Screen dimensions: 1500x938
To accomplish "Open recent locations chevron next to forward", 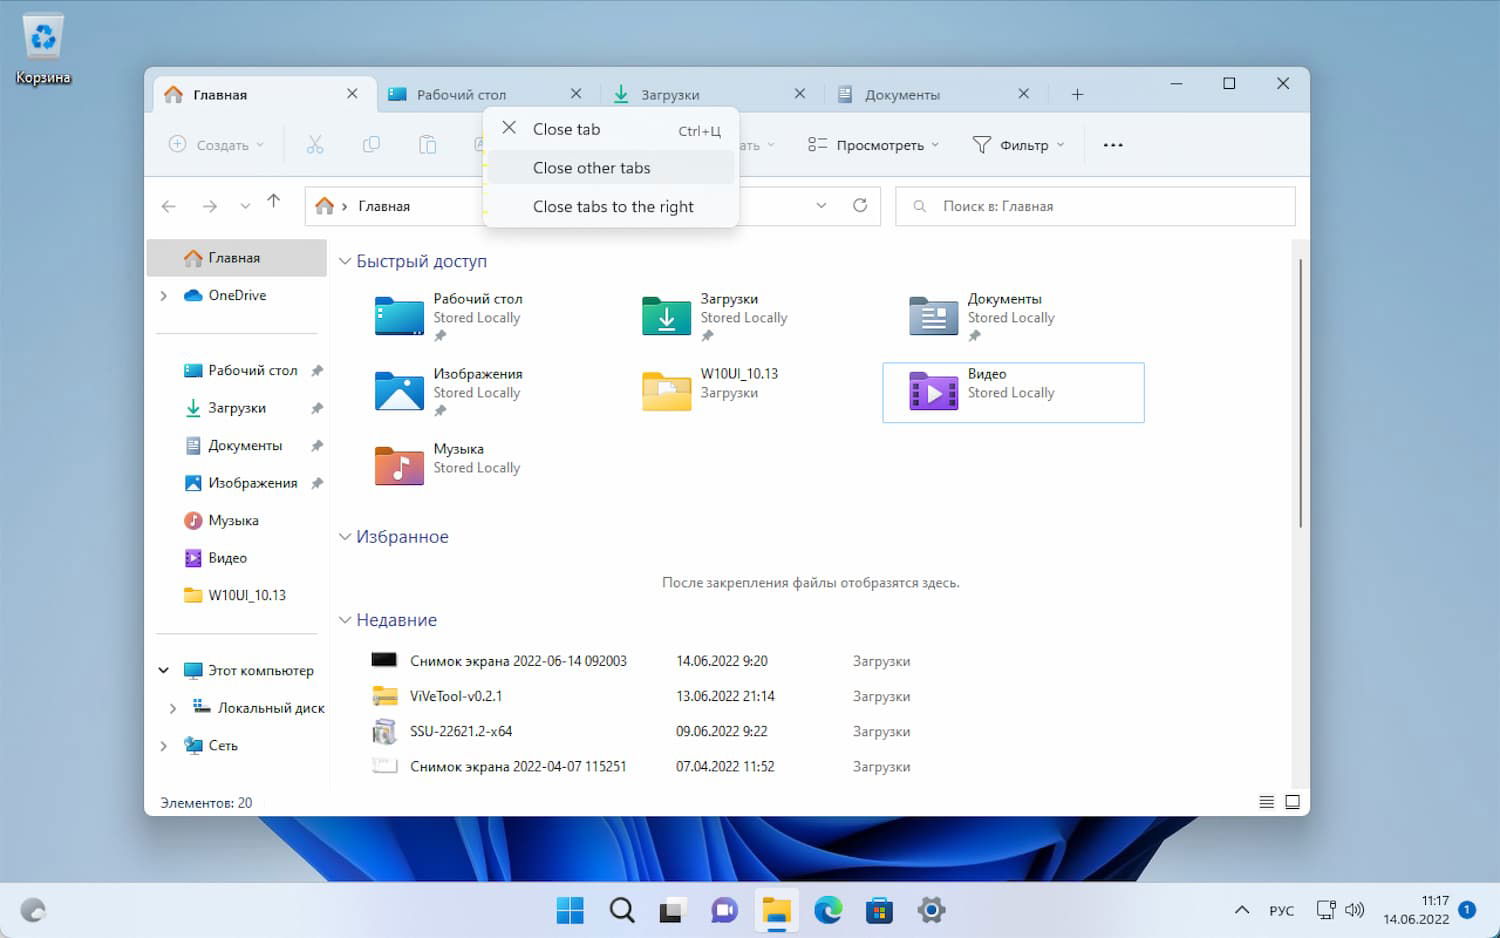I will point(245,206).
